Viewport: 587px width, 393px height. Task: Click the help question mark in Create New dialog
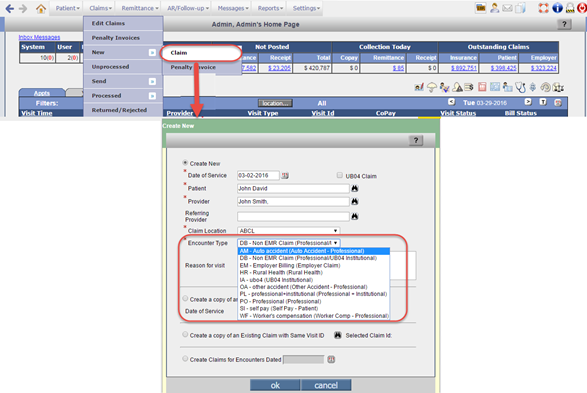coord(416,140)
